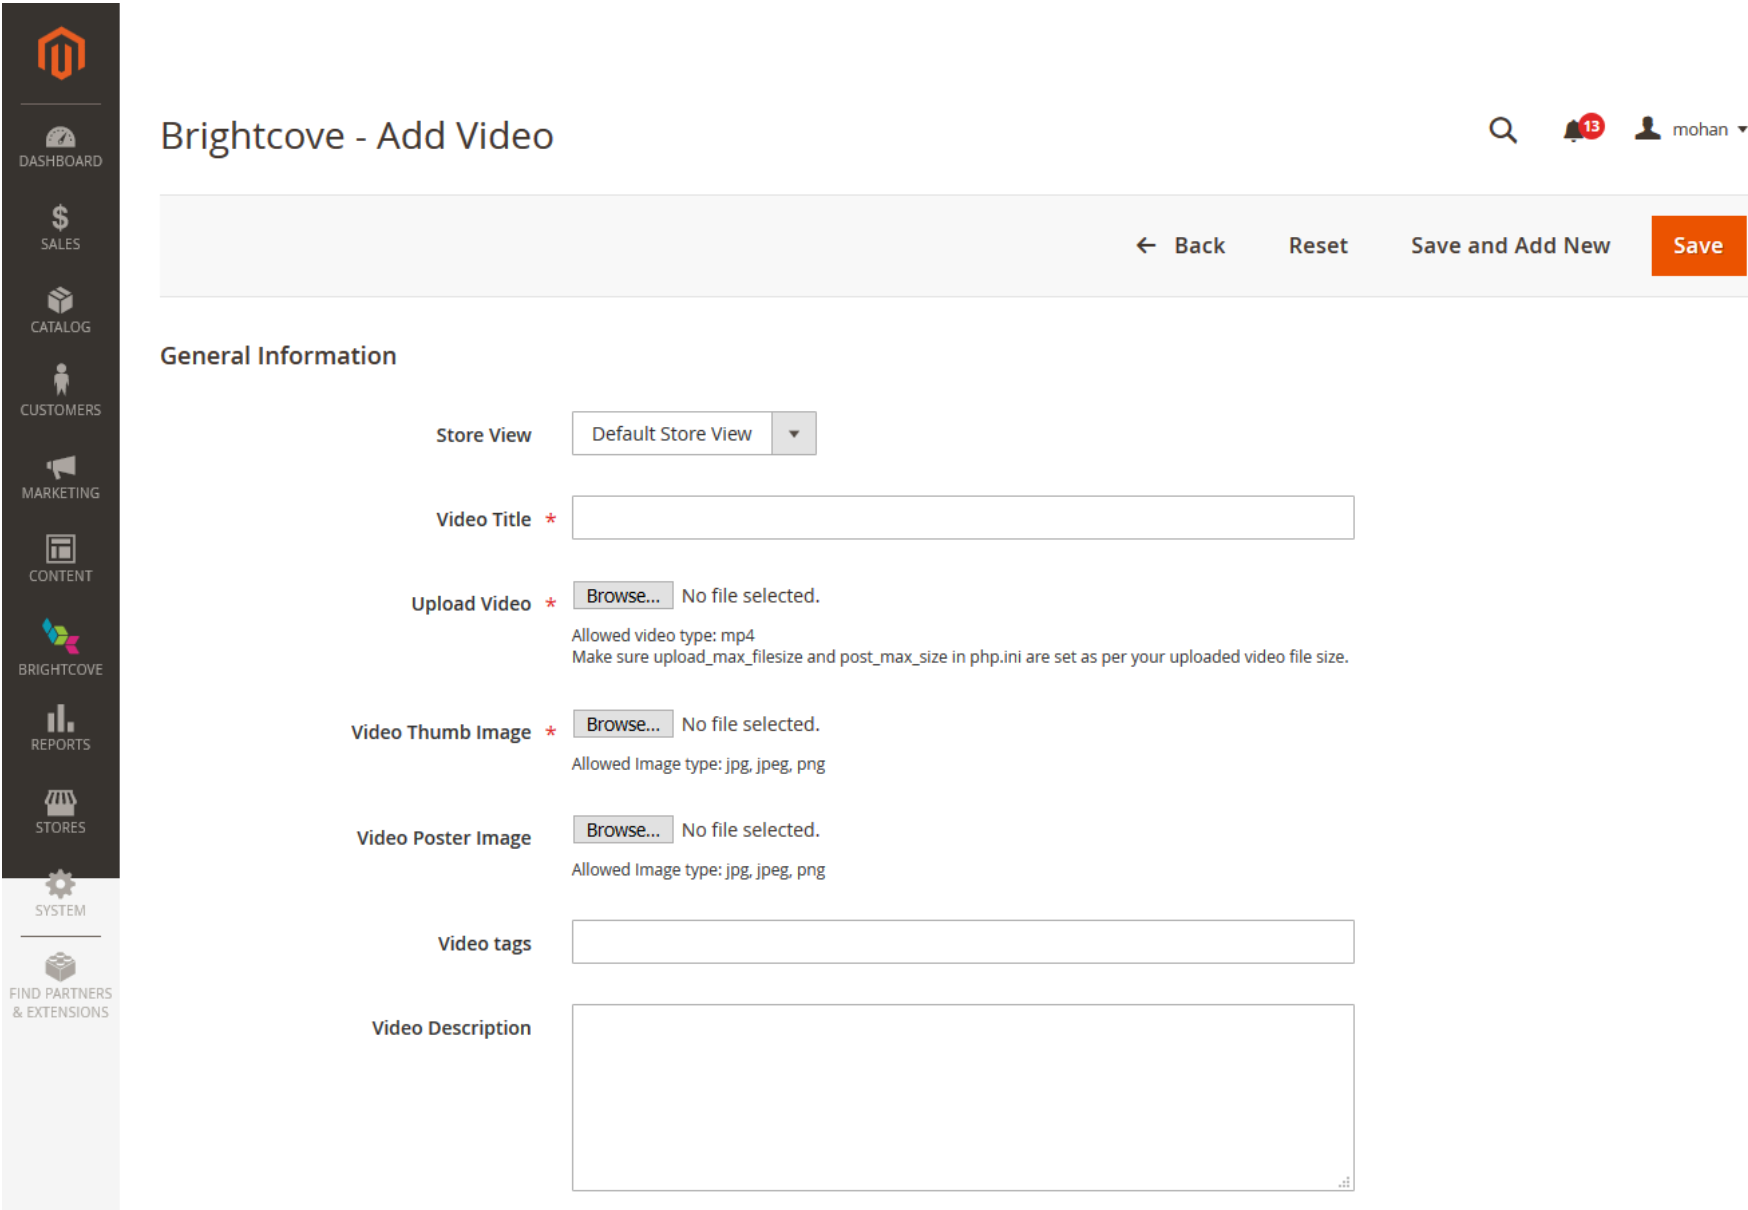The image size is (1748, 1210).
Task: Open the System gear icon
Action: point(59,890)
